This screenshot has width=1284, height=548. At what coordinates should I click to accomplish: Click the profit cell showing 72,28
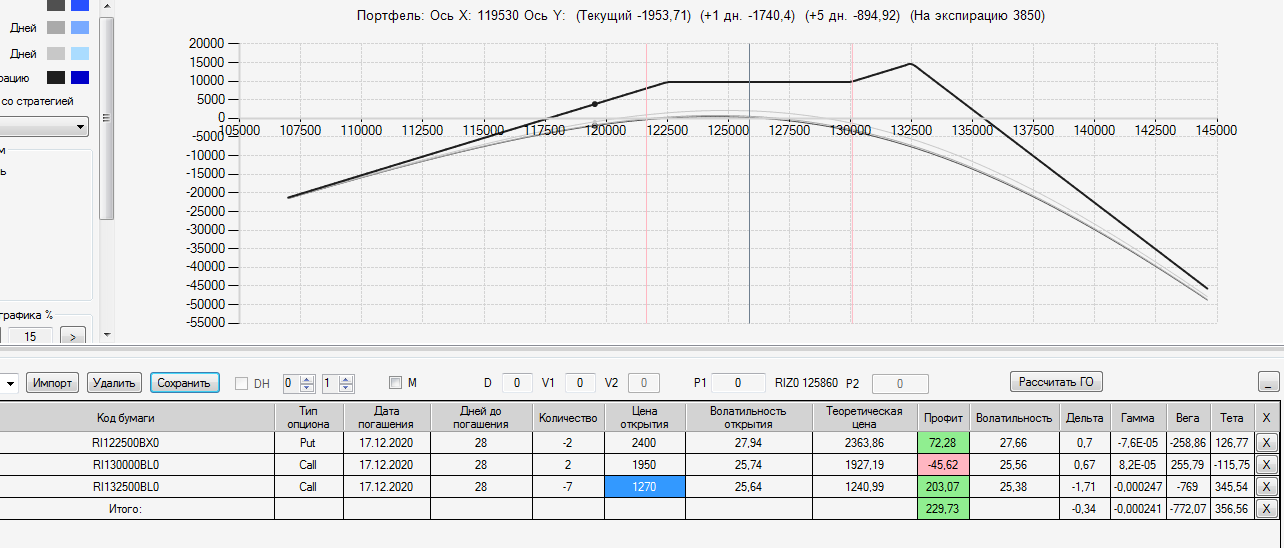944,443
